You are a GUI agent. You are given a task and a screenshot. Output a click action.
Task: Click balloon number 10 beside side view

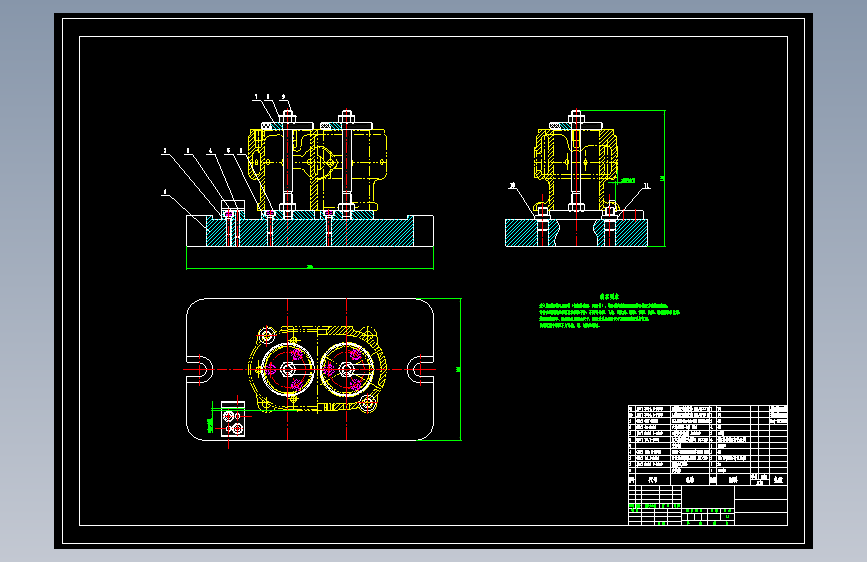(513, 186)
